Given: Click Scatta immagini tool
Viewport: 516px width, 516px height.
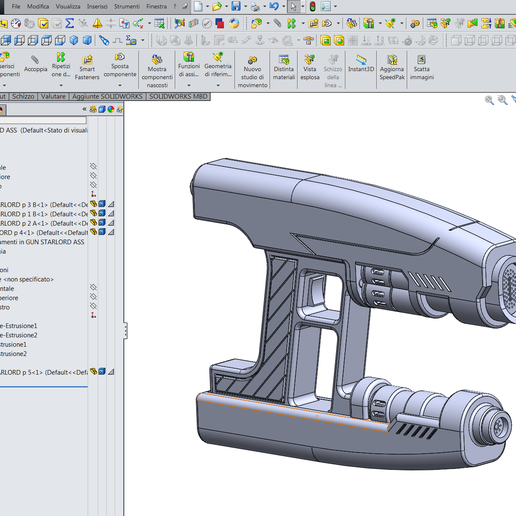Looking at the screenshot, I should click(422, 68).
